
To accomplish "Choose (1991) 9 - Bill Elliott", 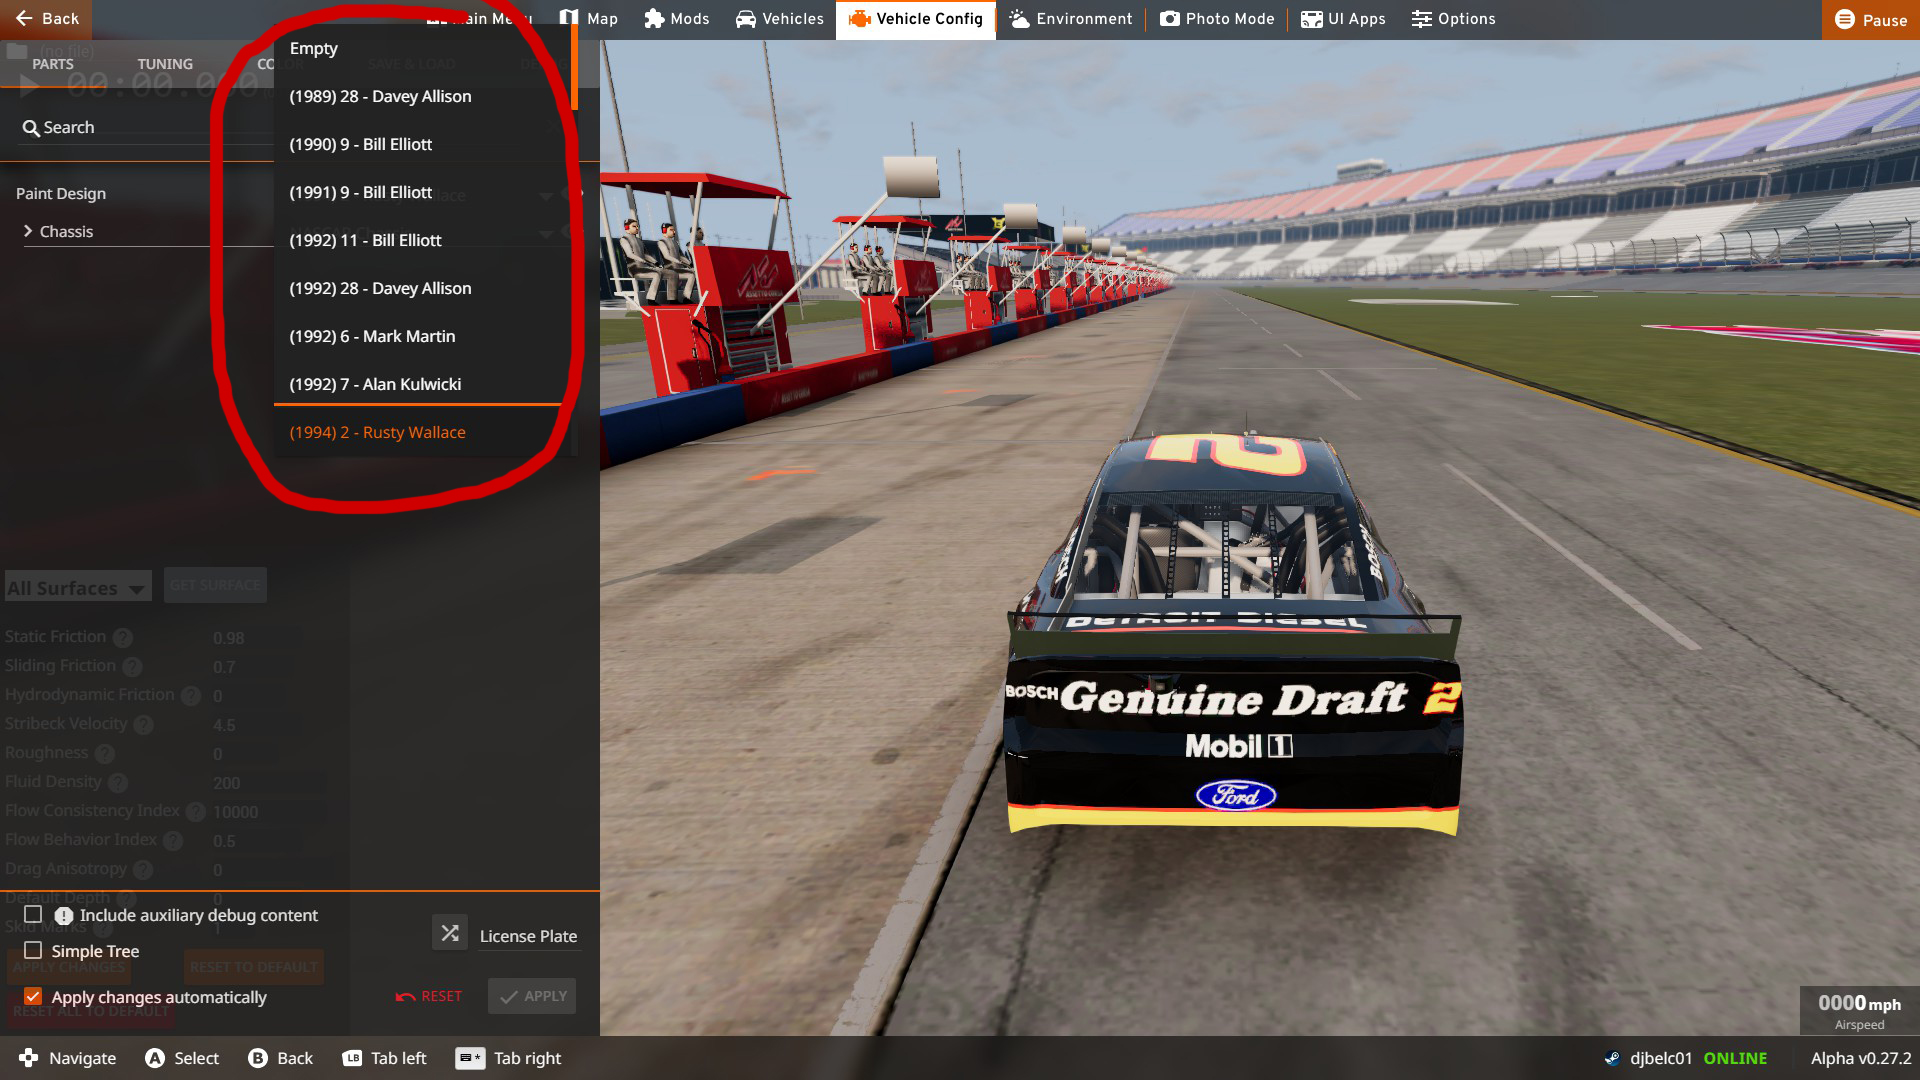I will pos(423,192).
